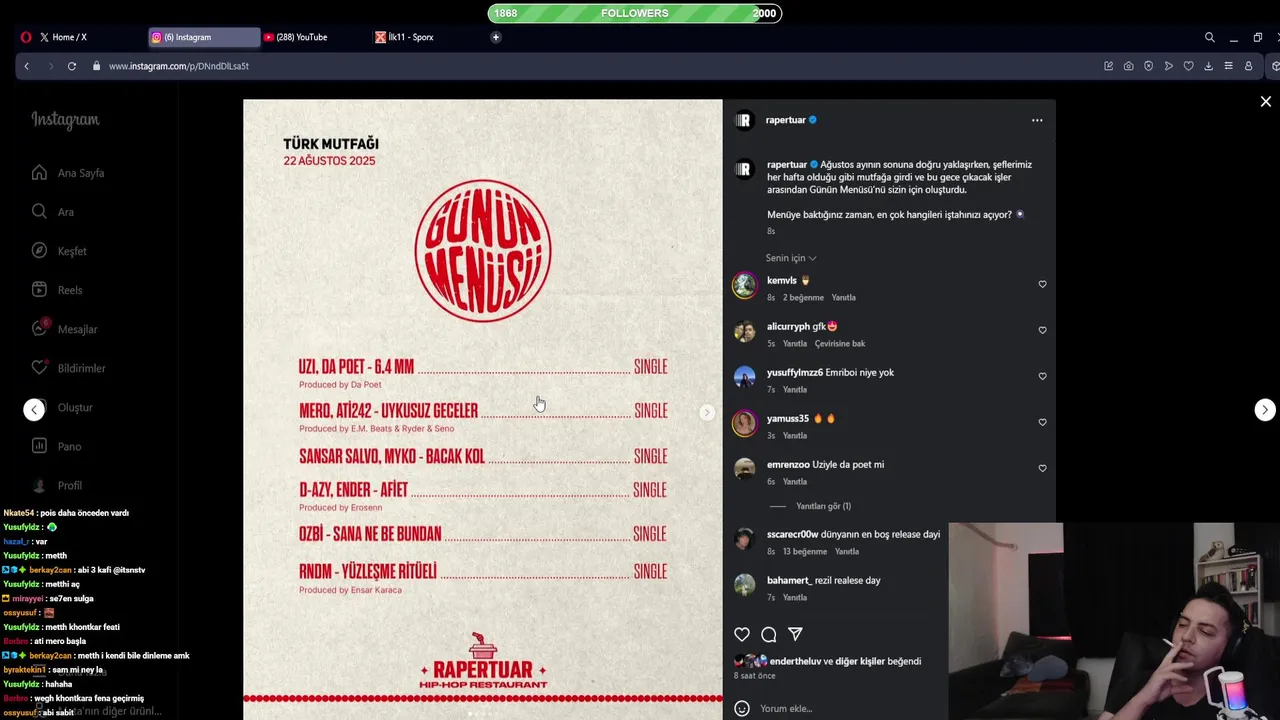Open the browser downloads icon

click(x=1208, y=66)
